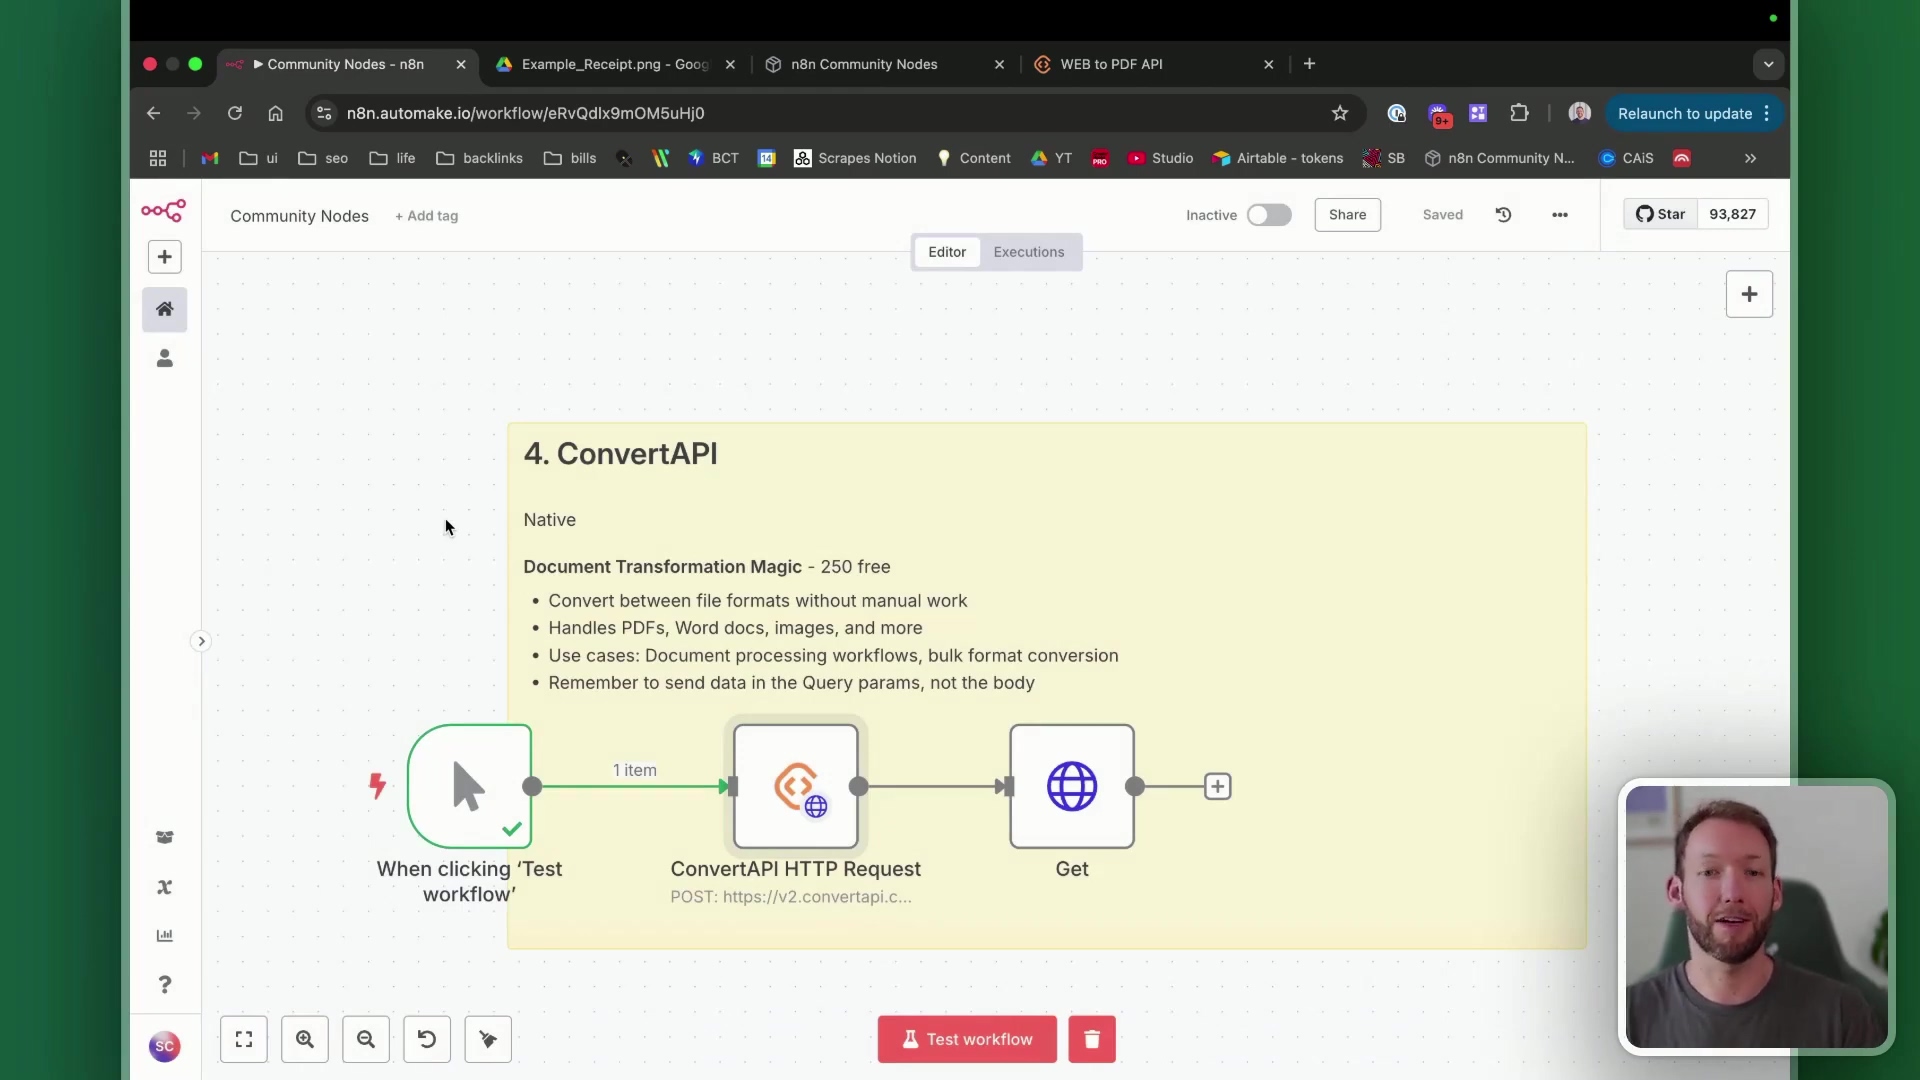Screen dimensions: 1920x1080
Task: Click the n8n logo in sidebar
Action: 164,210
